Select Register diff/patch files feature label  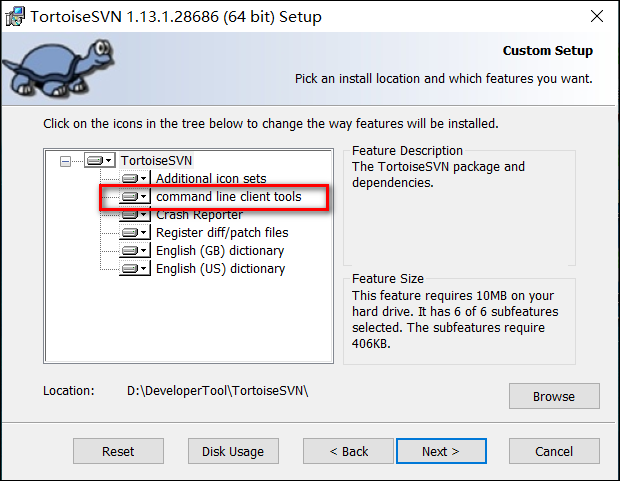[222, 233]
